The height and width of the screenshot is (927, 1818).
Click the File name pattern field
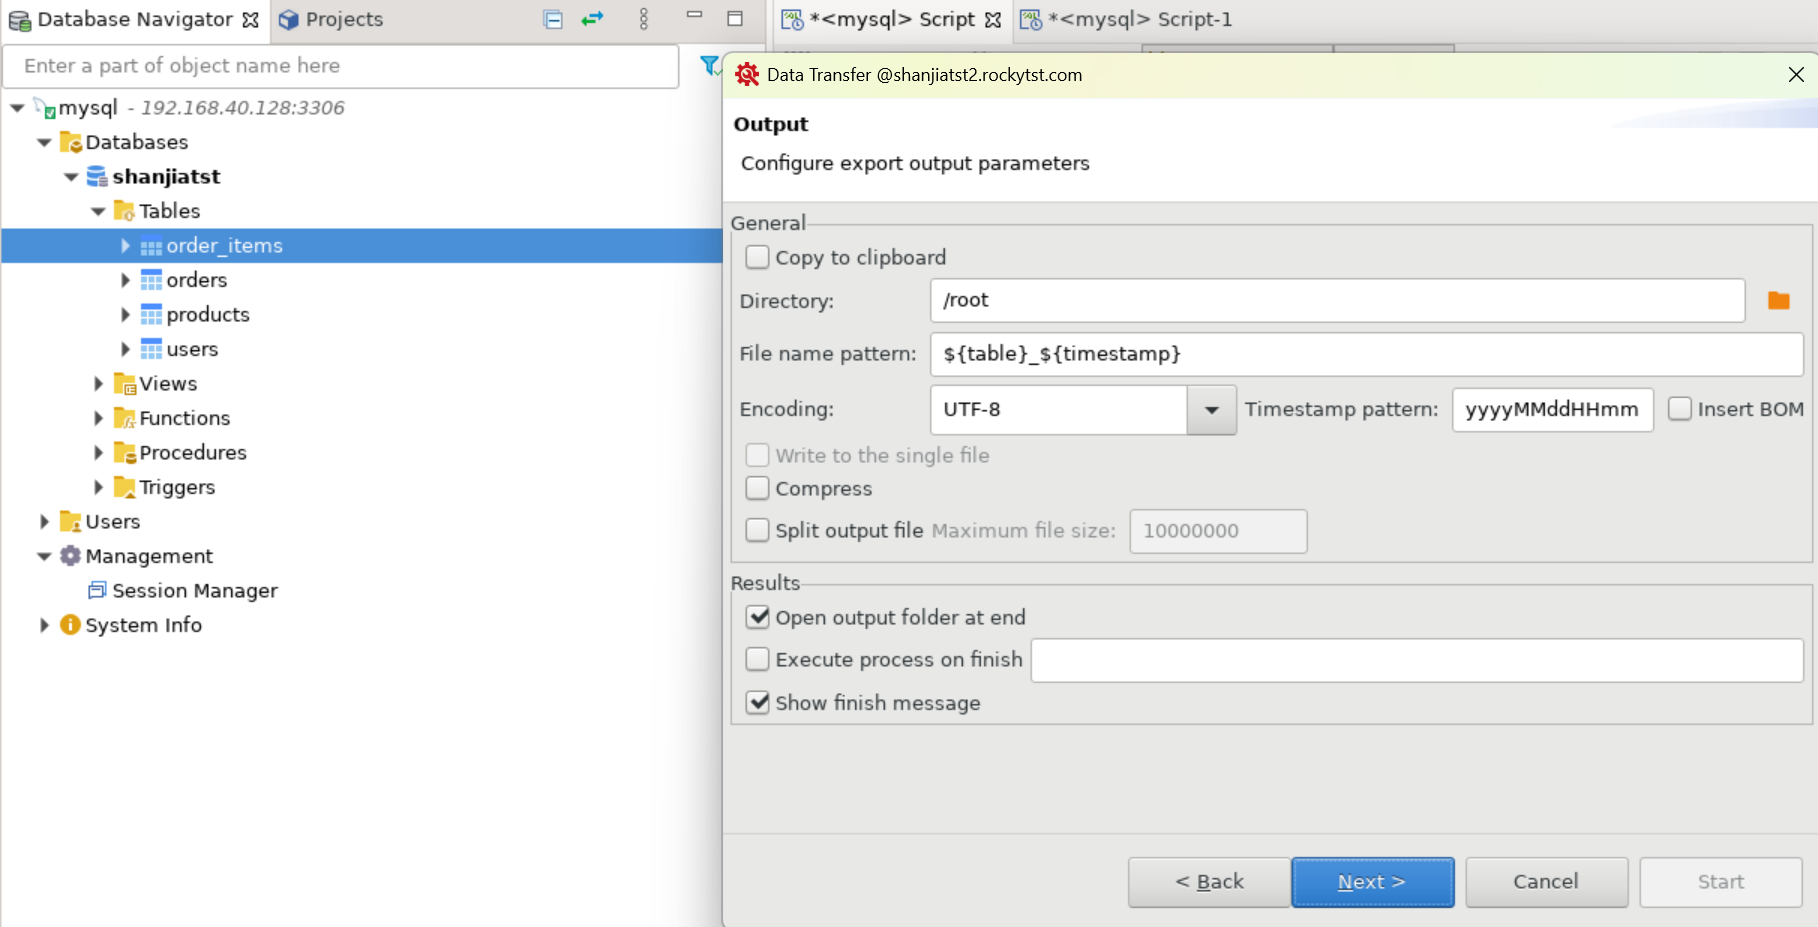(1367, 354)
